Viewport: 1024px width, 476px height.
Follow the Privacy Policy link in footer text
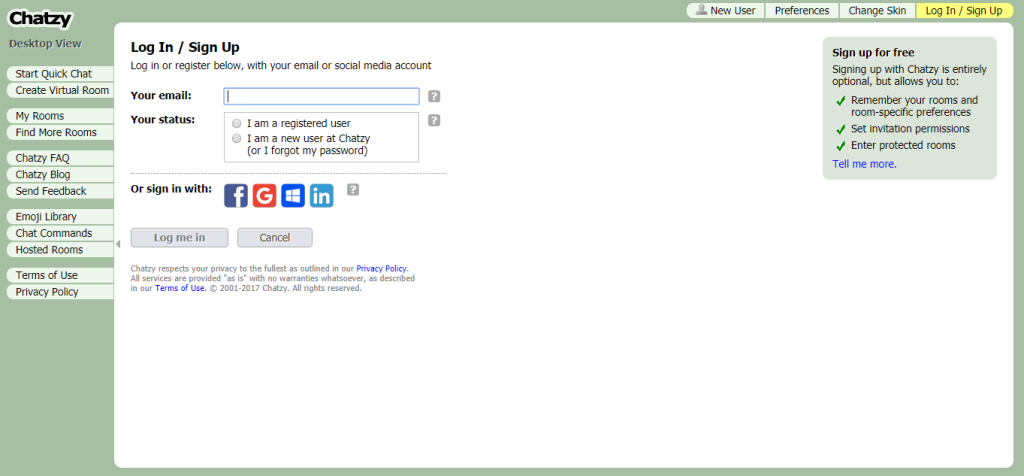(382, 268)
